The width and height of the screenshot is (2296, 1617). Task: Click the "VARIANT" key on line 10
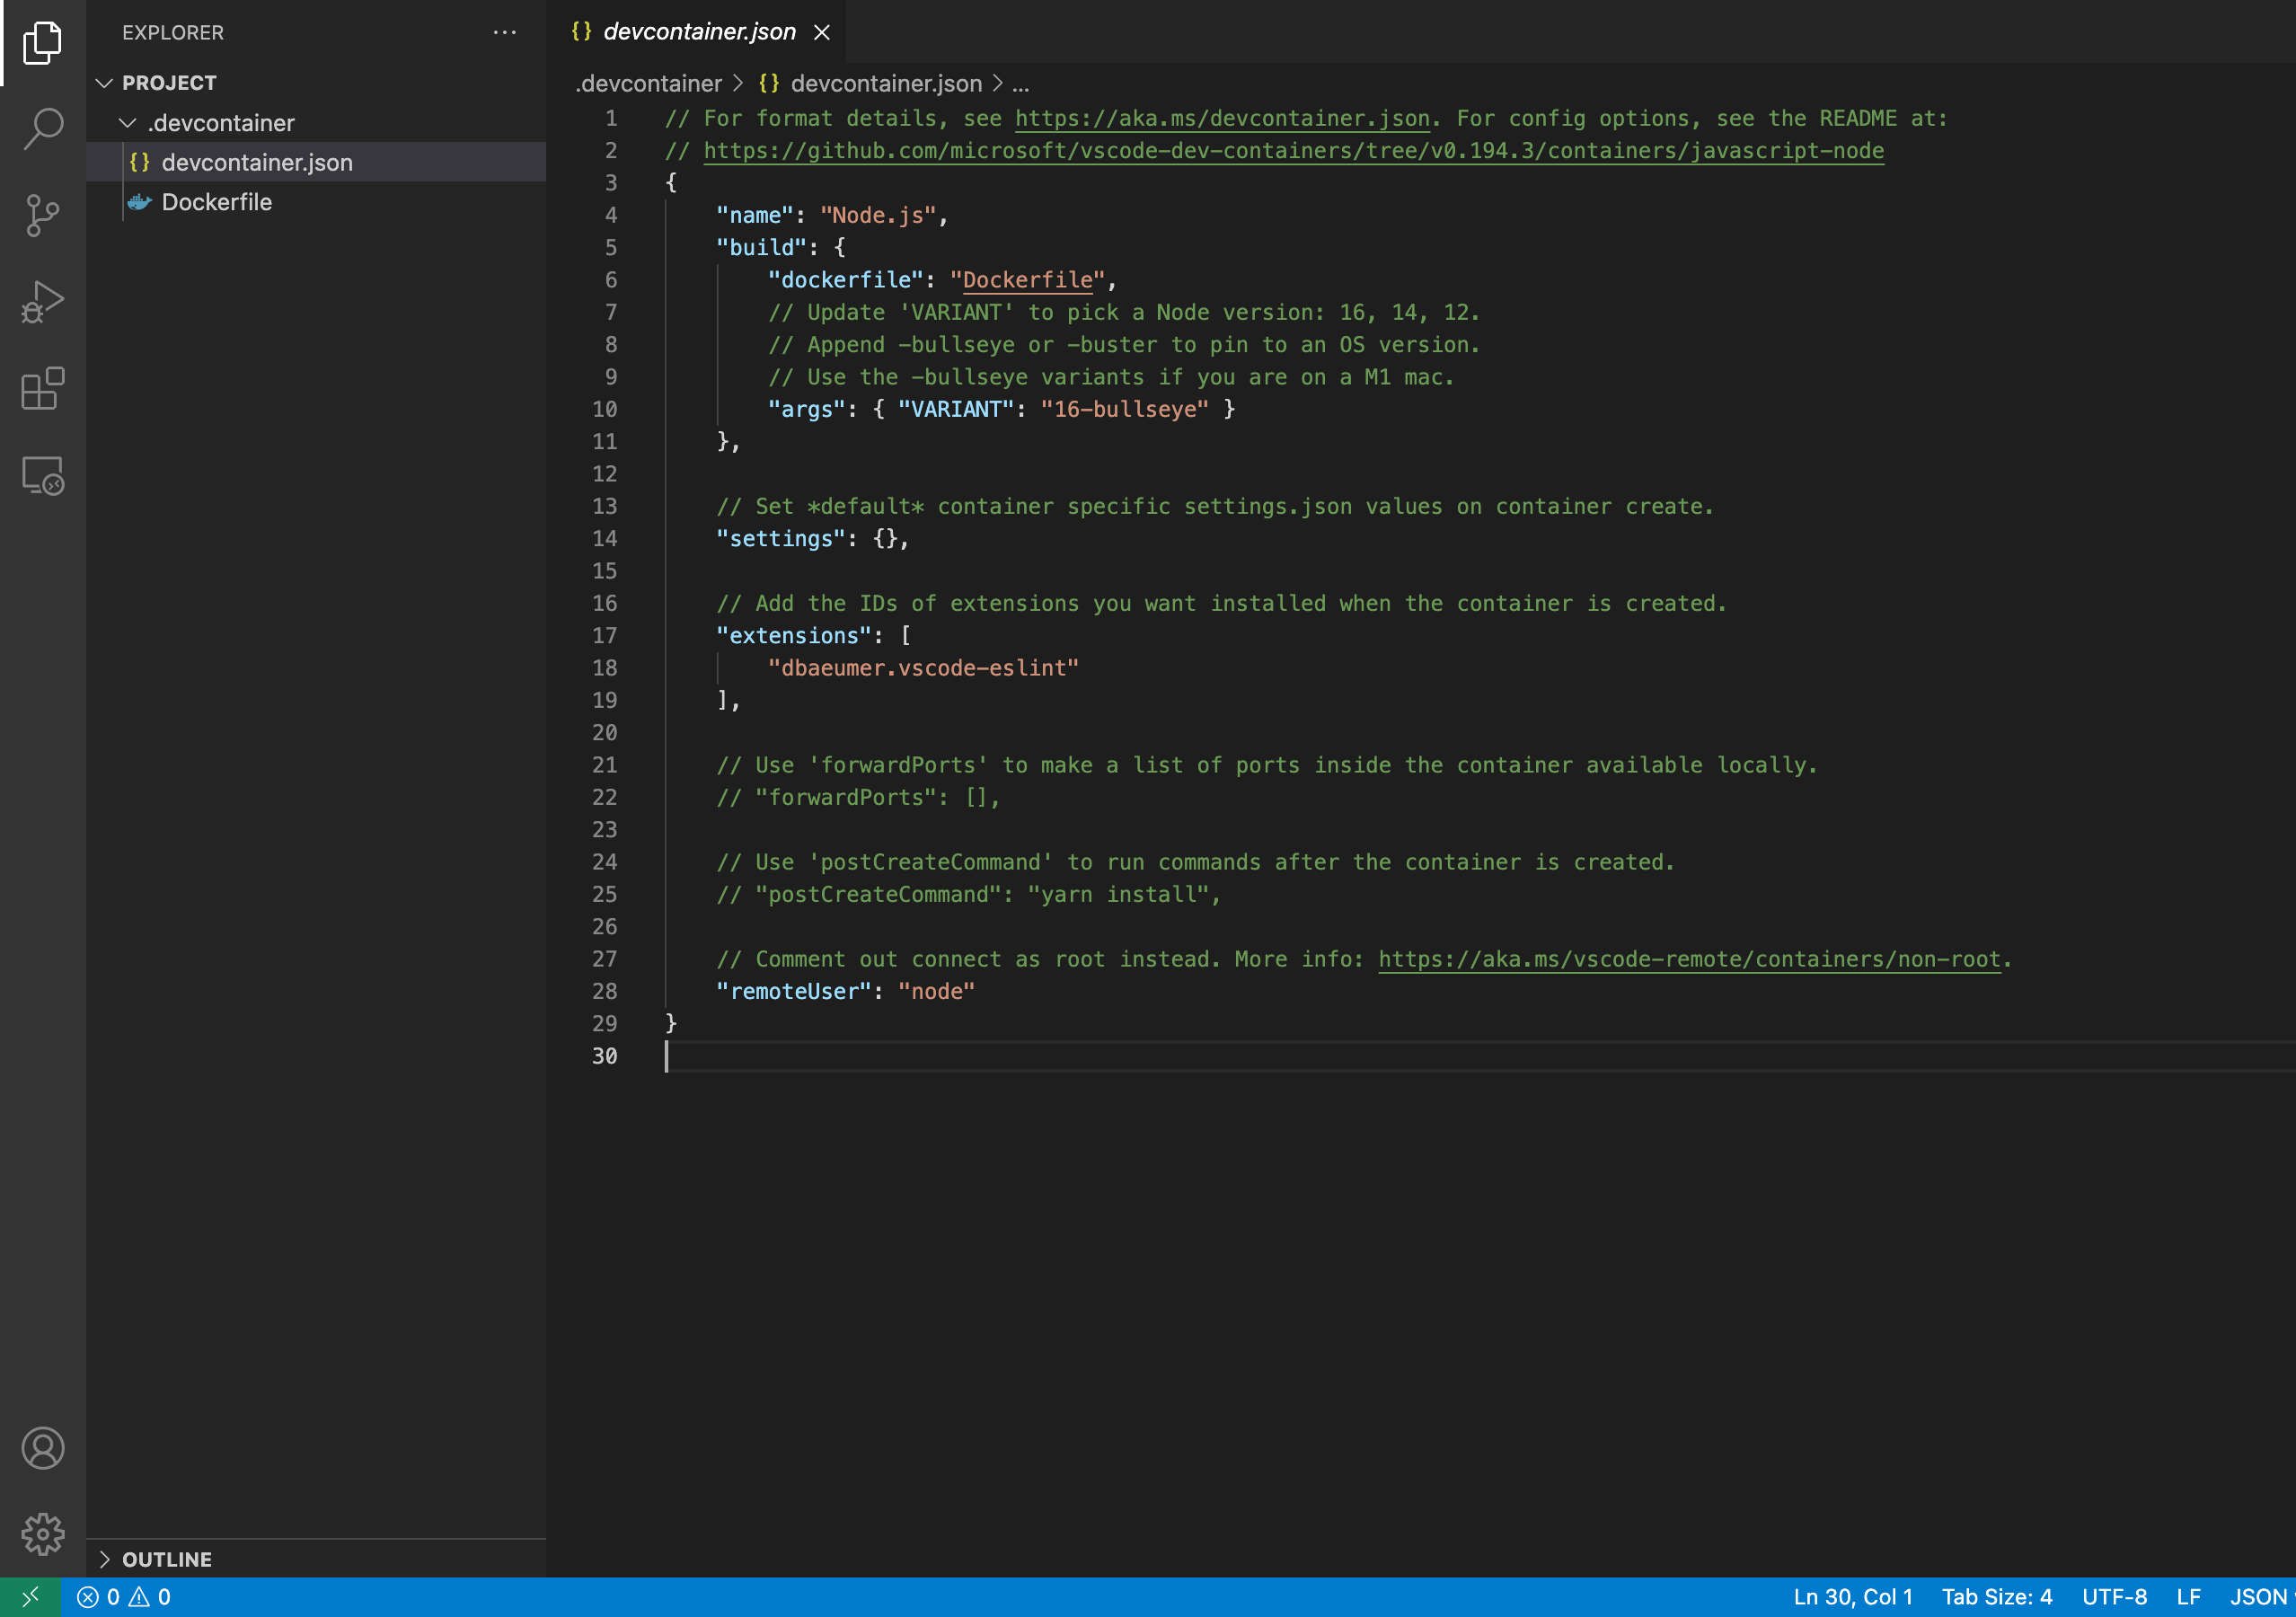[x=956, y=410]
